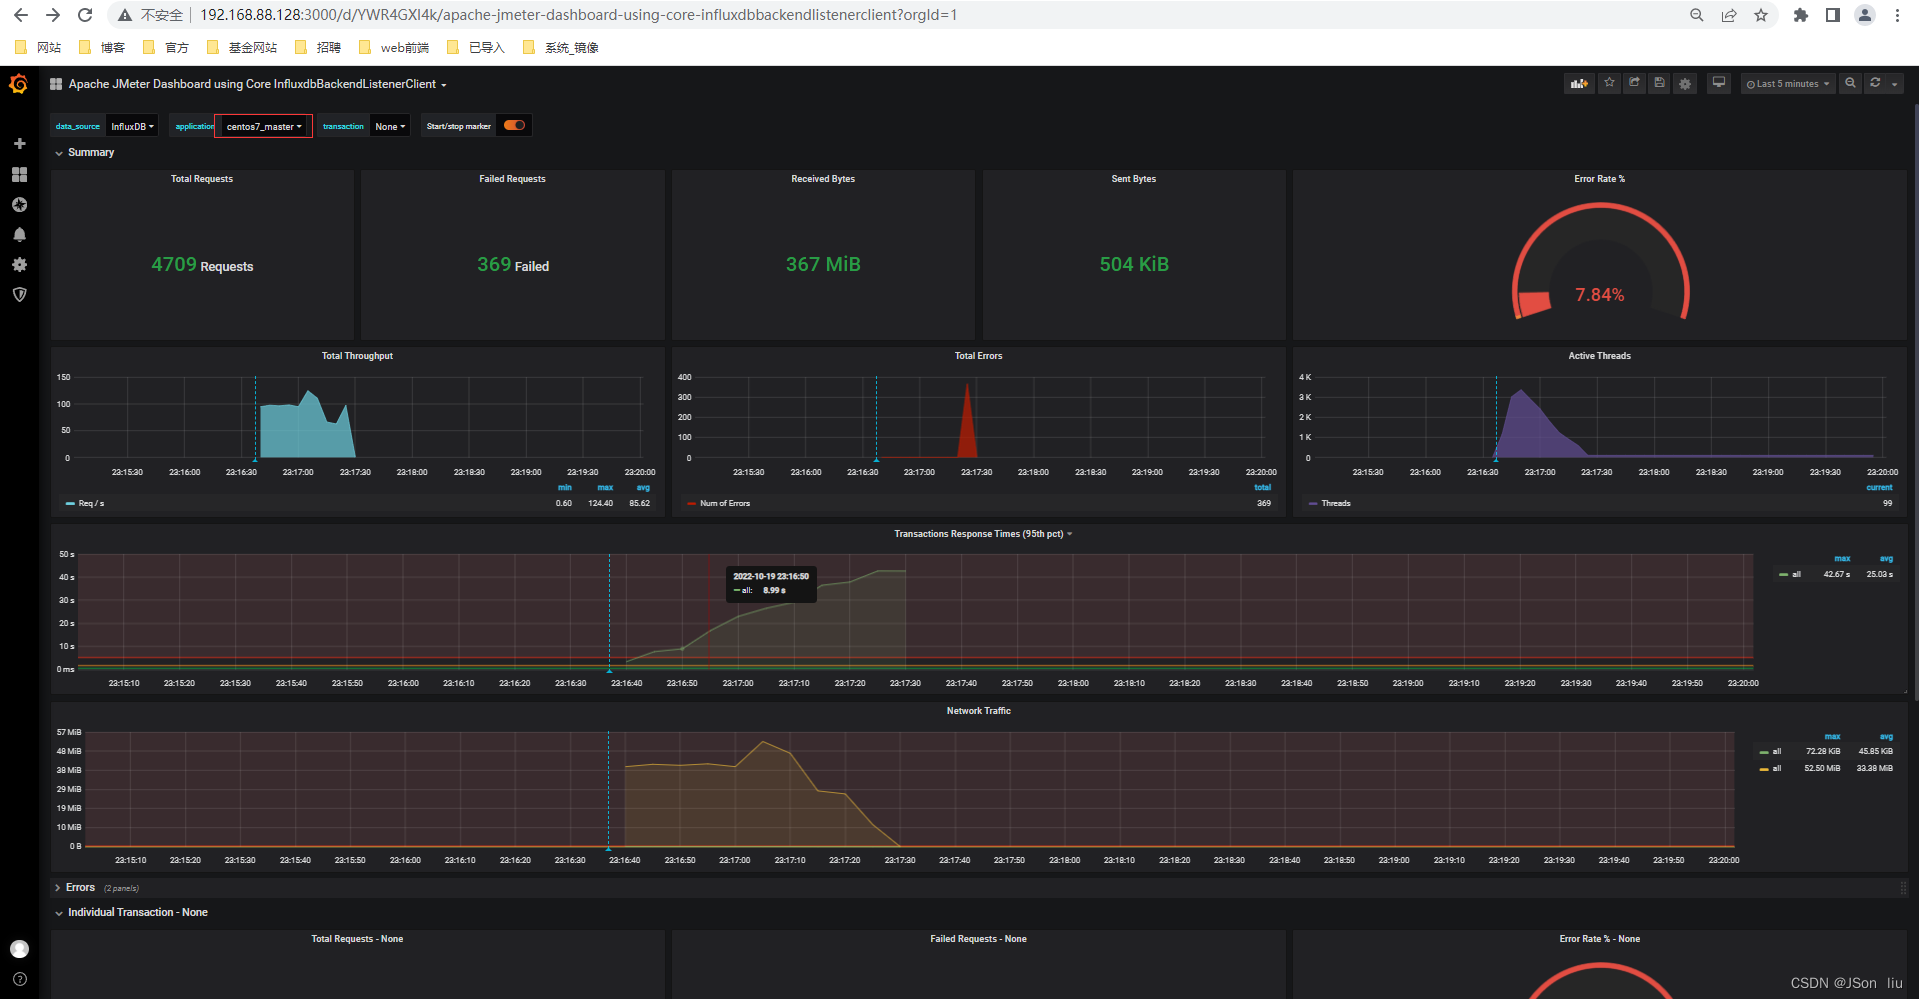Open Explore compass icon in sidebar
Screen dimensions: 1919x999
pos(19,204)
